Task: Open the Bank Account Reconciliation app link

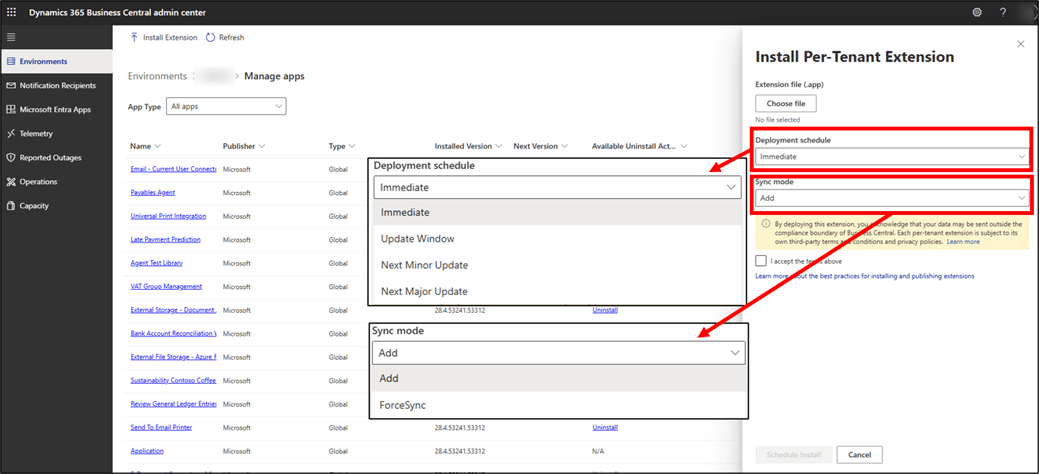Action: [174, 333]
